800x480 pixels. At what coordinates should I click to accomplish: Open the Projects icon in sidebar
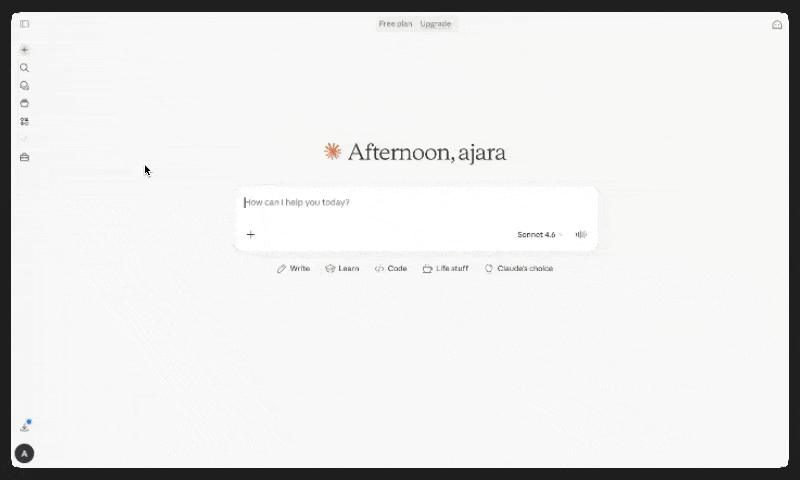(24, 104)
